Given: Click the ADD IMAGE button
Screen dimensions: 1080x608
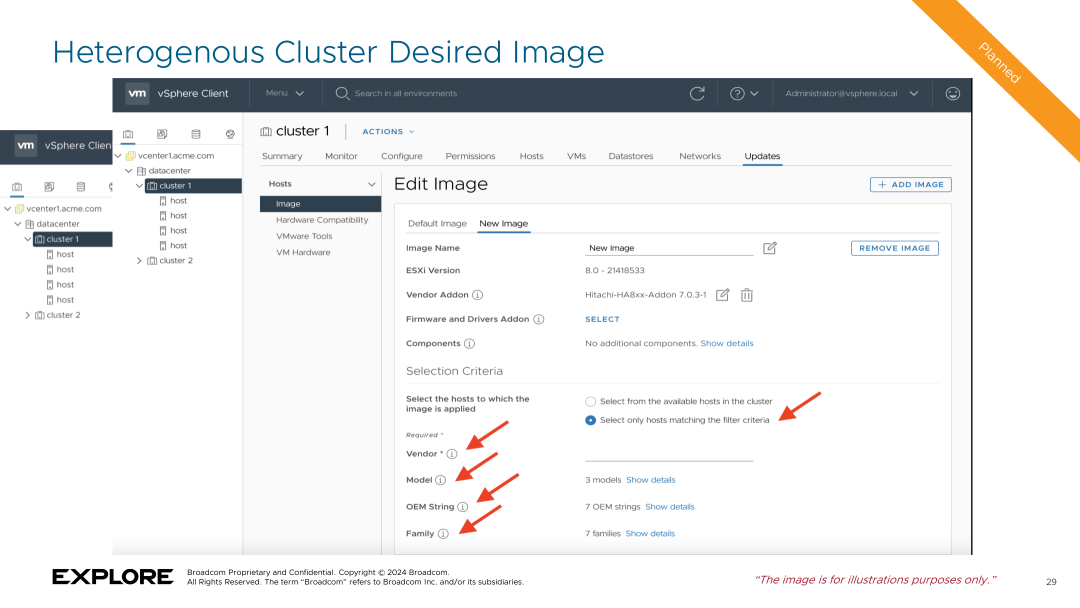Looking at the screenshot, I should [x=911, y=185].
